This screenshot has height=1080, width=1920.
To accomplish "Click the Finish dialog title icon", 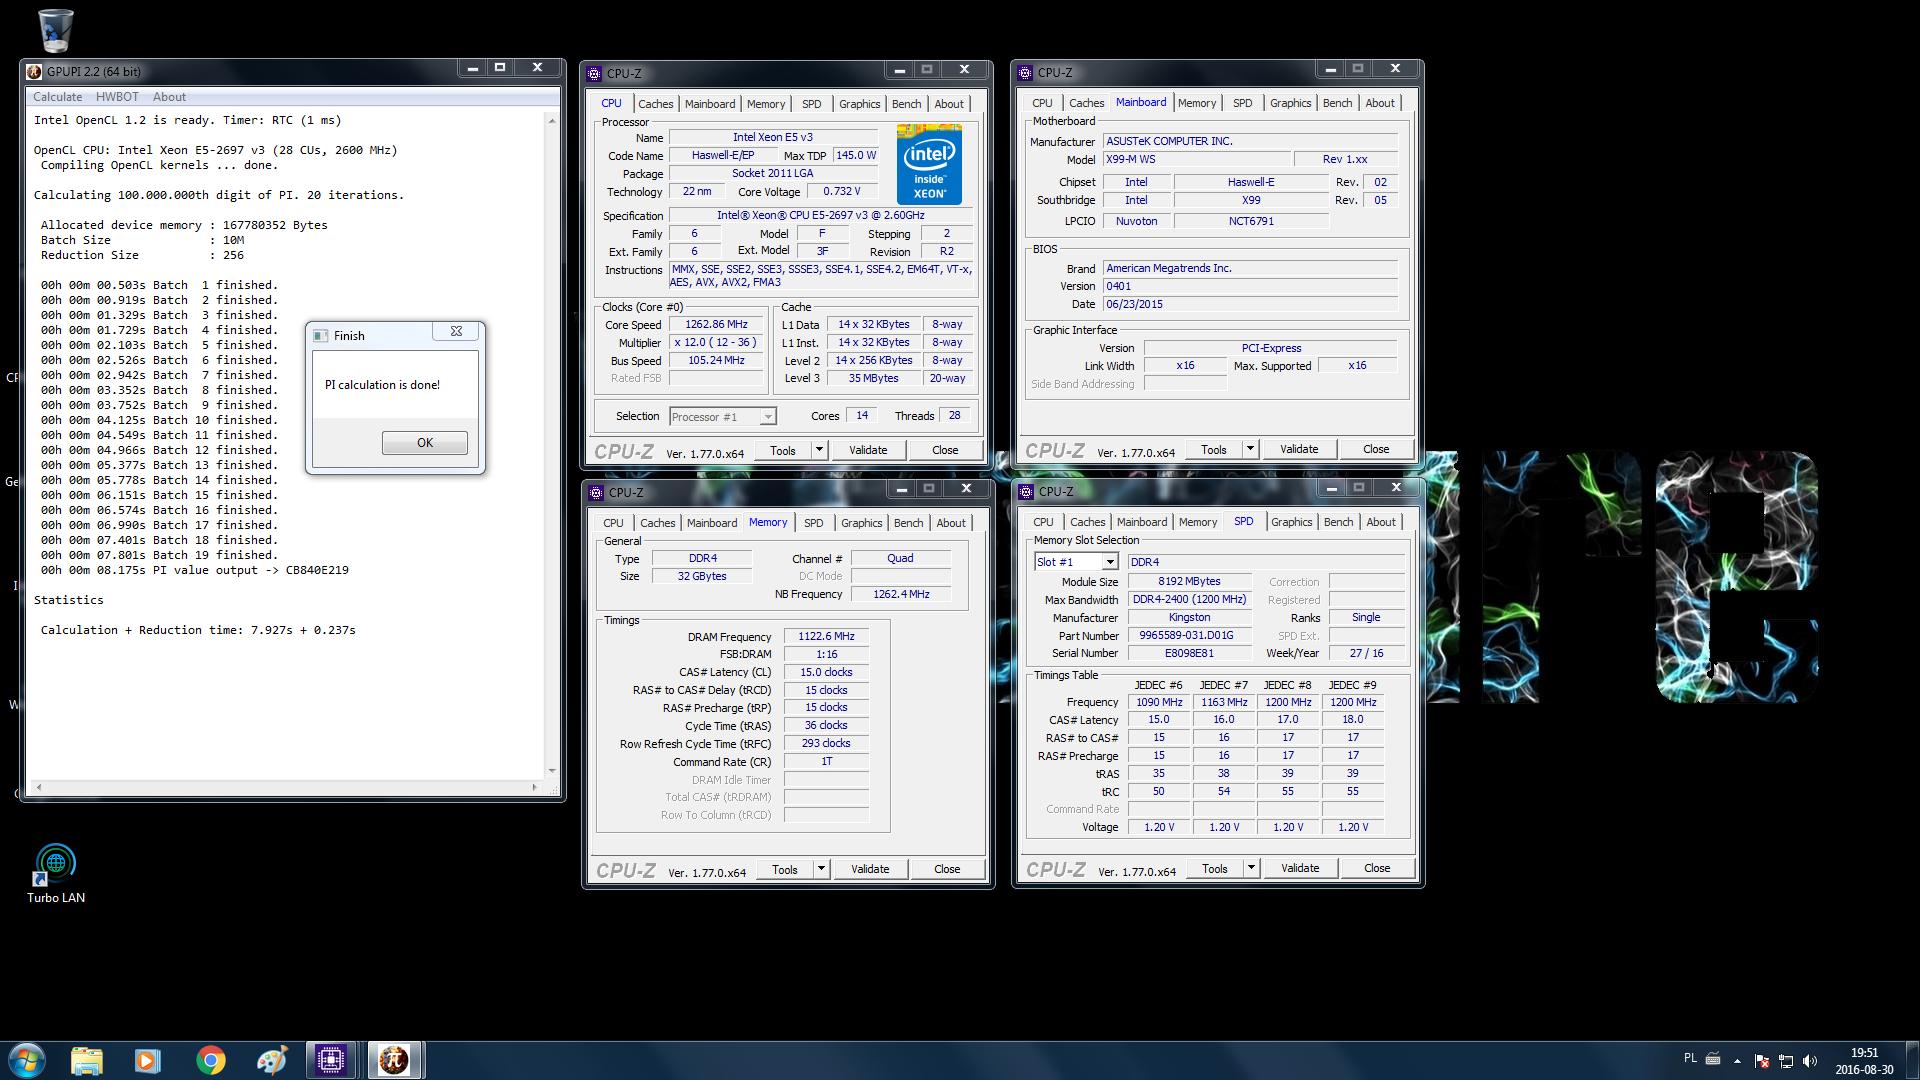I will point(321,336).
